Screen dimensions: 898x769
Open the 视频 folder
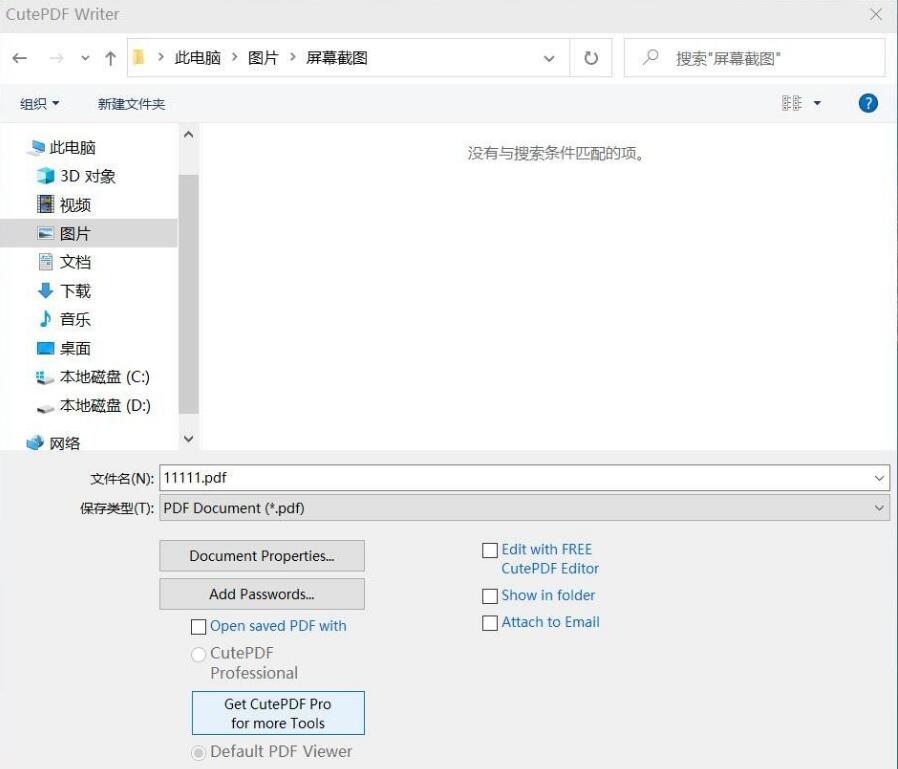pos(64,204)
